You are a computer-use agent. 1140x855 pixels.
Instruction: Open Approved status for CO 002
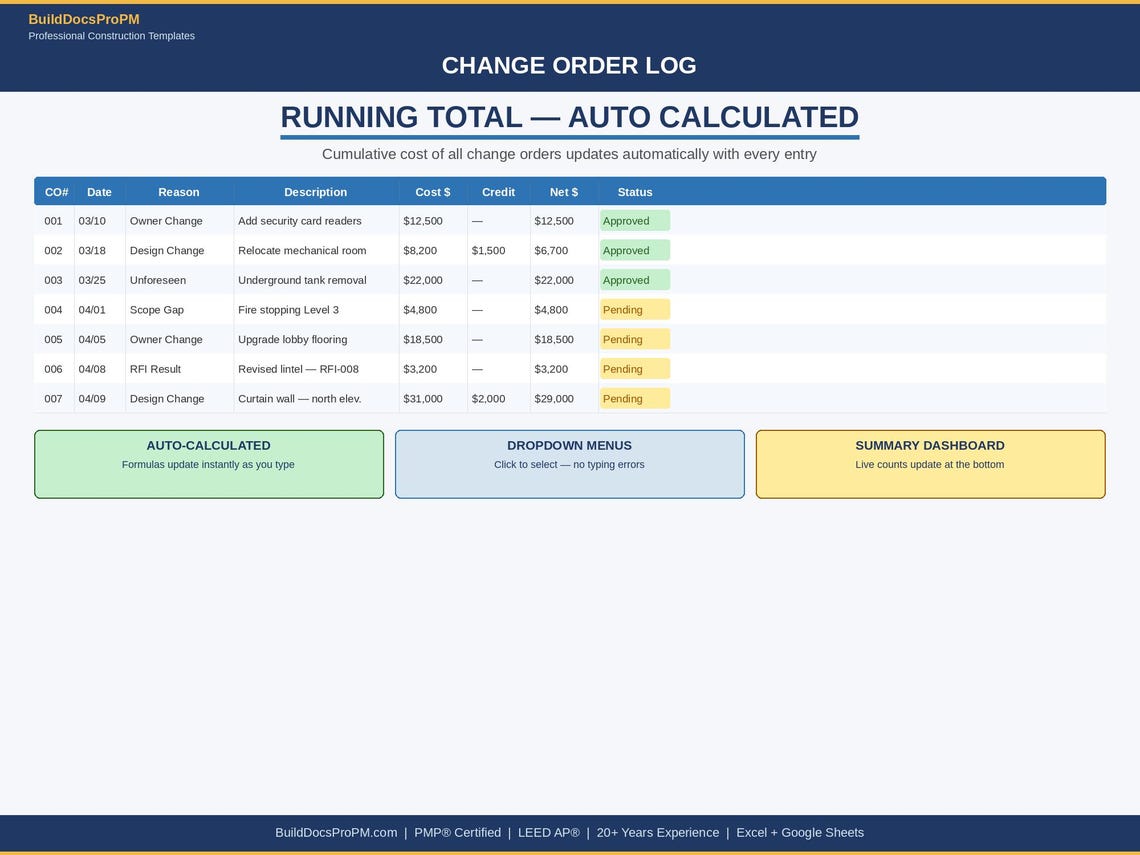pyautogui.click(x=635, y=251)
